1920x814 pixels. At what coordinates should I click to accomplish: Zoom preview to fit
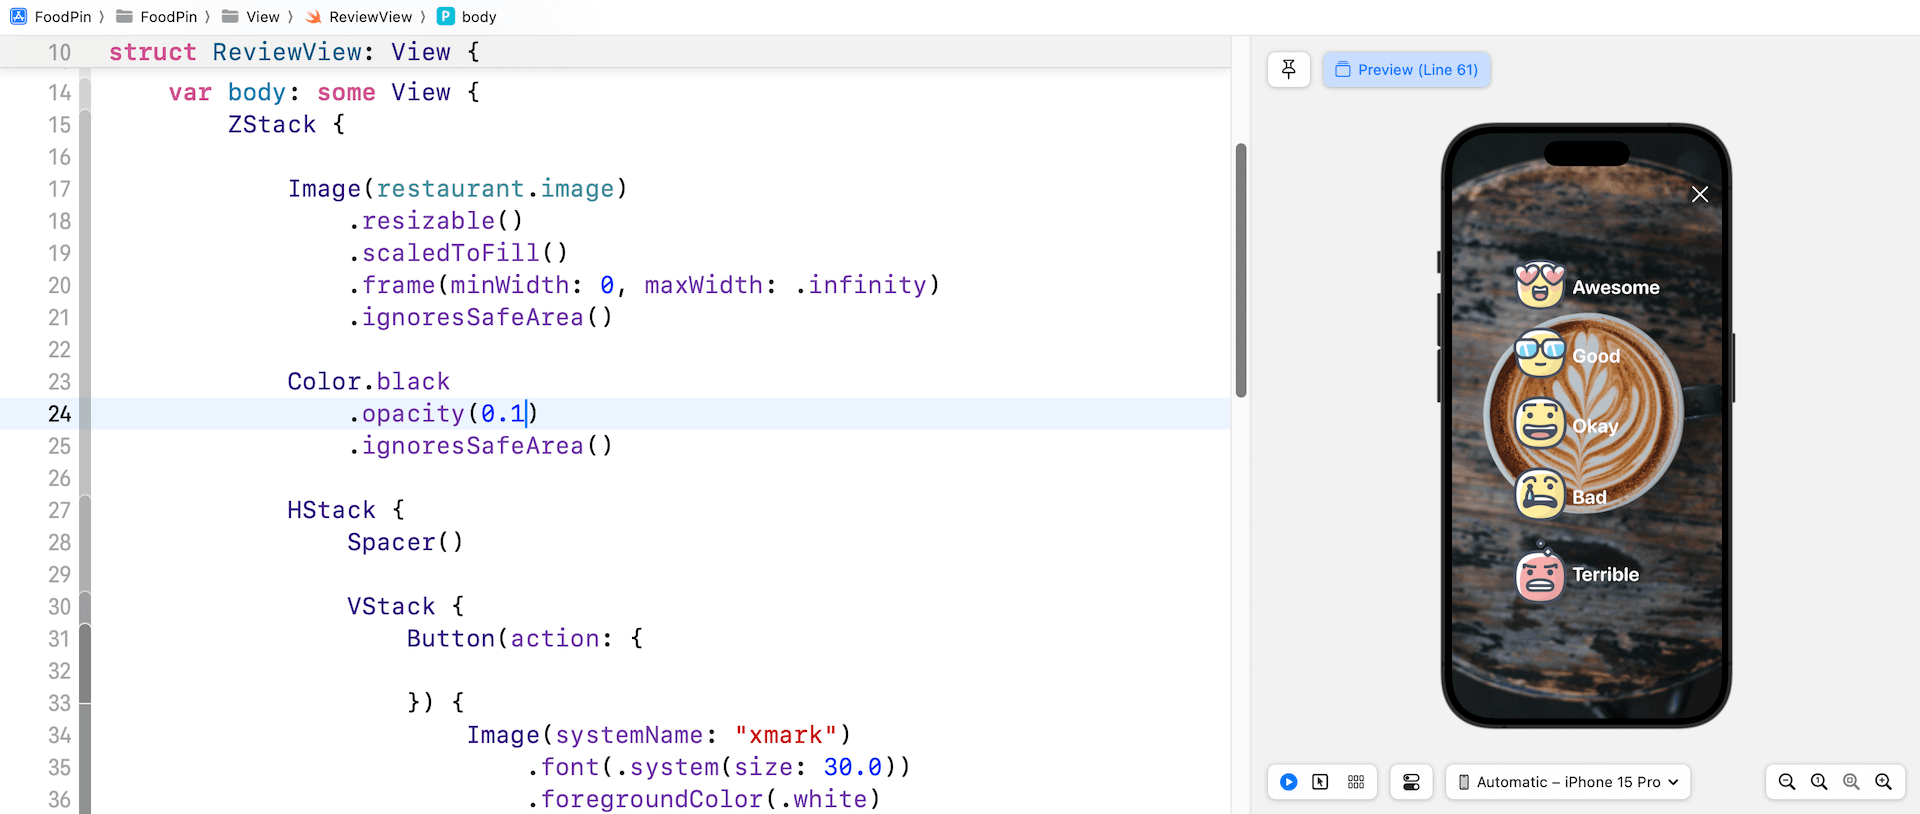(x=1851, y=782)
